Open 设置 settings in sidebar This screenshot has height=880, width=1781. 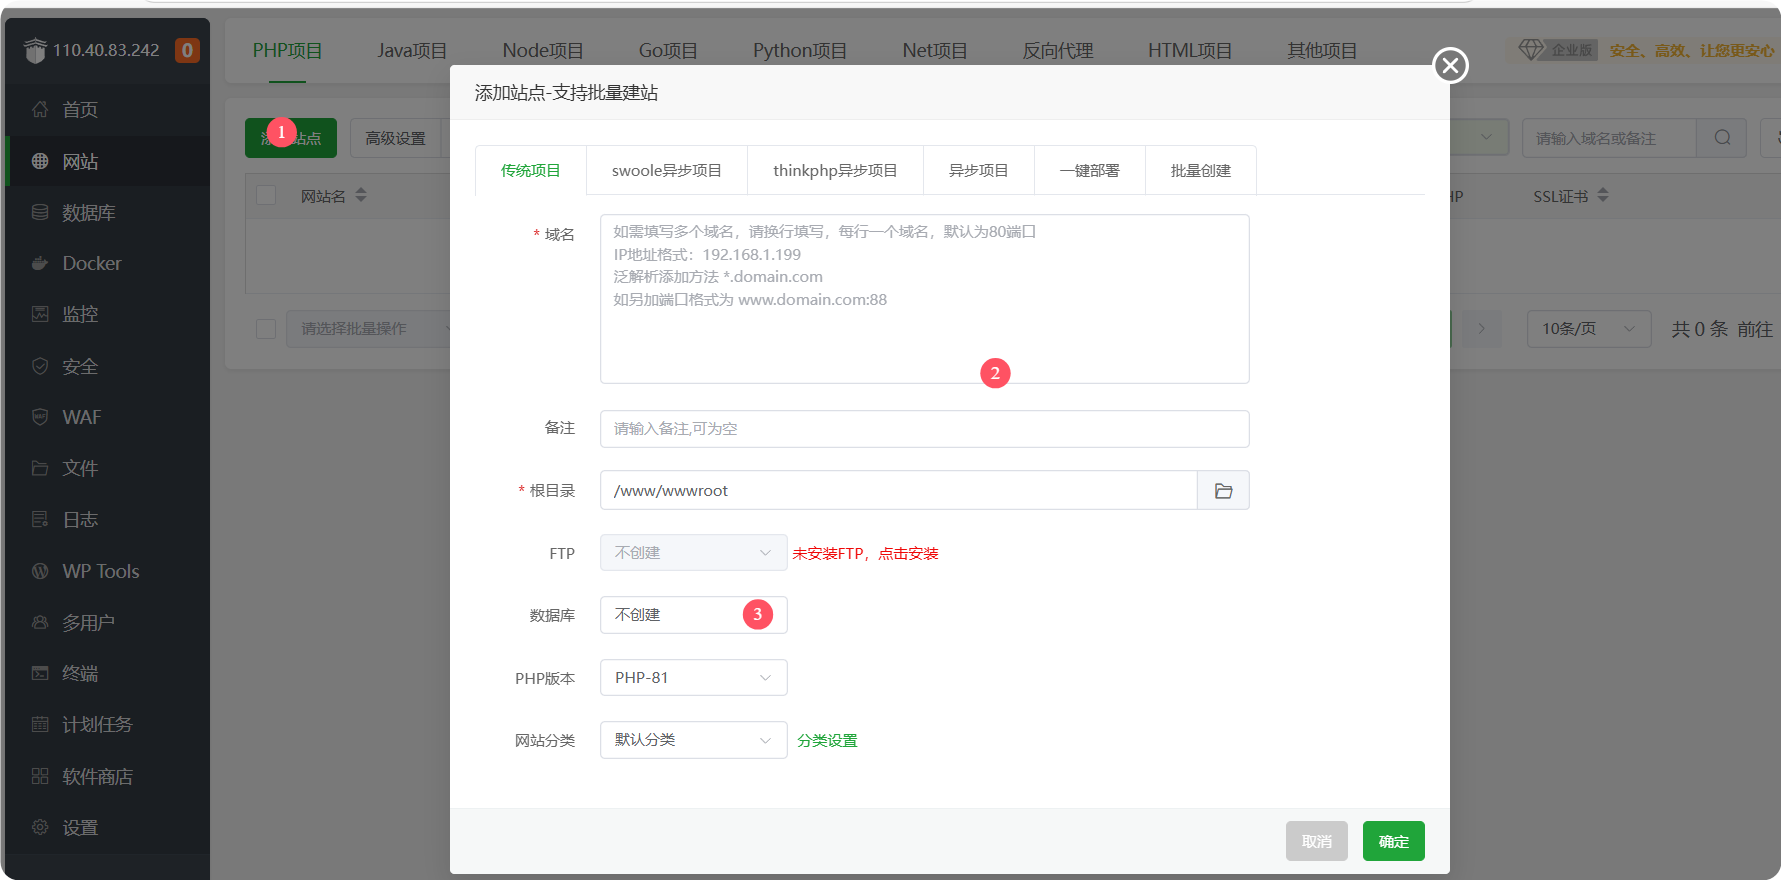pos(80,828)
